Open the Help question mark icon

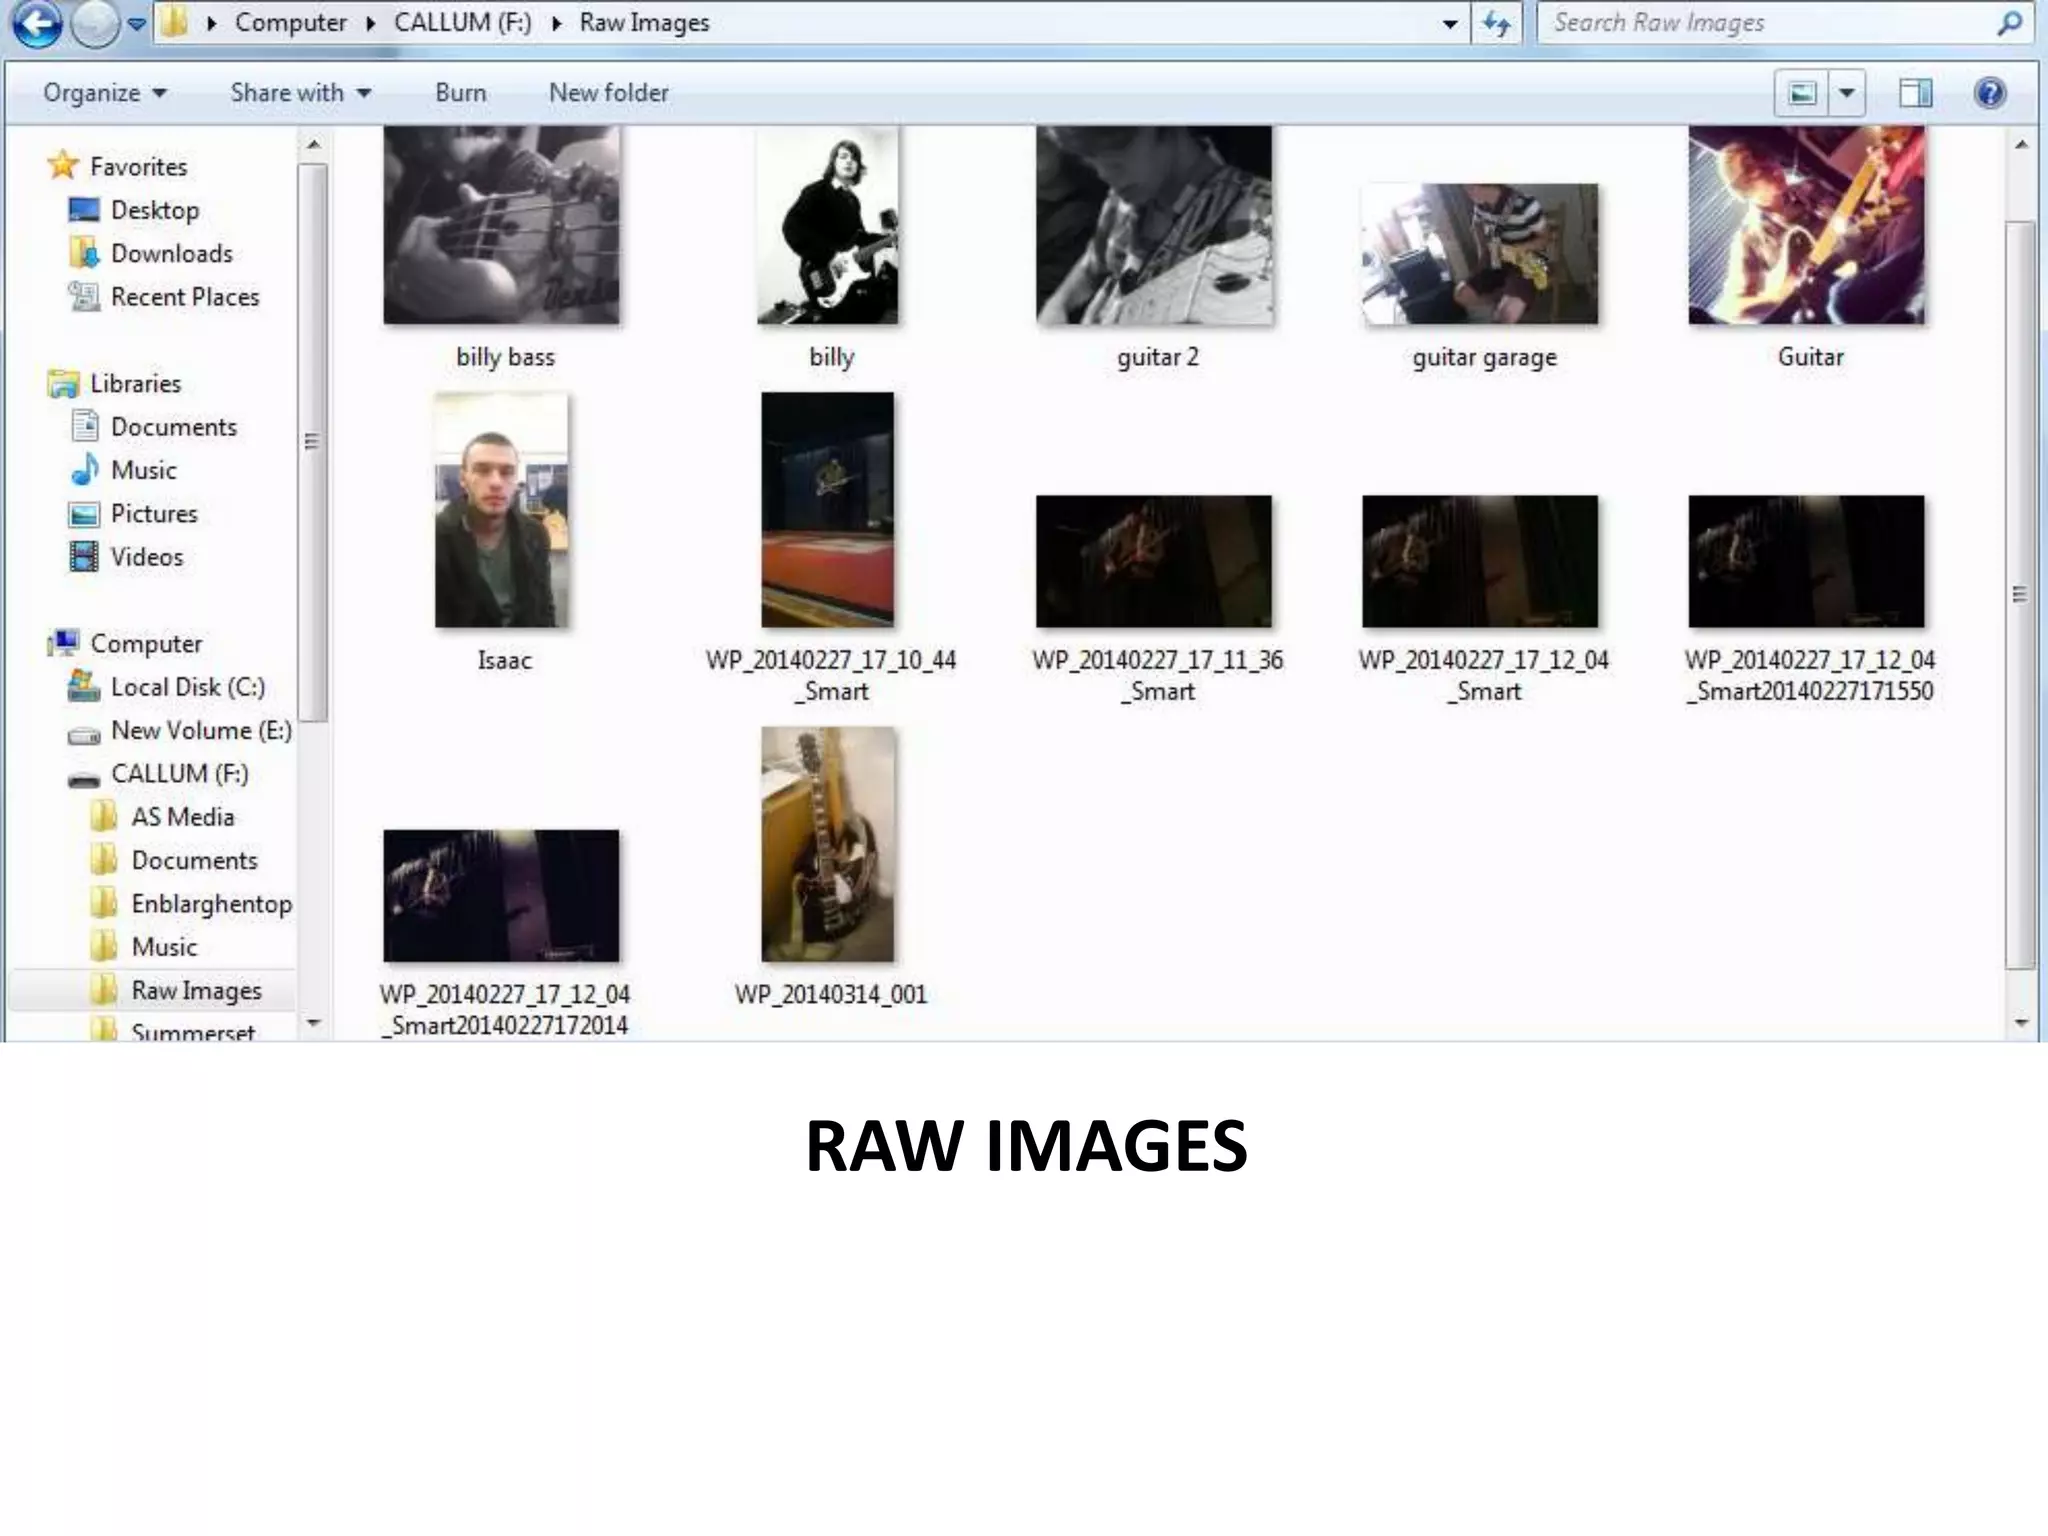[1990, 93]
